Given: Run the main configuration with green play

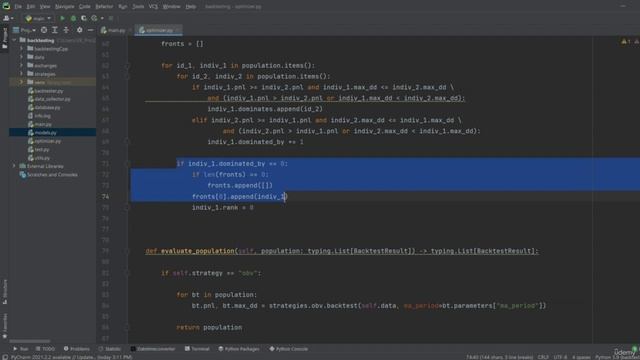Looking at the screenshot, I should tap(62, 18).
